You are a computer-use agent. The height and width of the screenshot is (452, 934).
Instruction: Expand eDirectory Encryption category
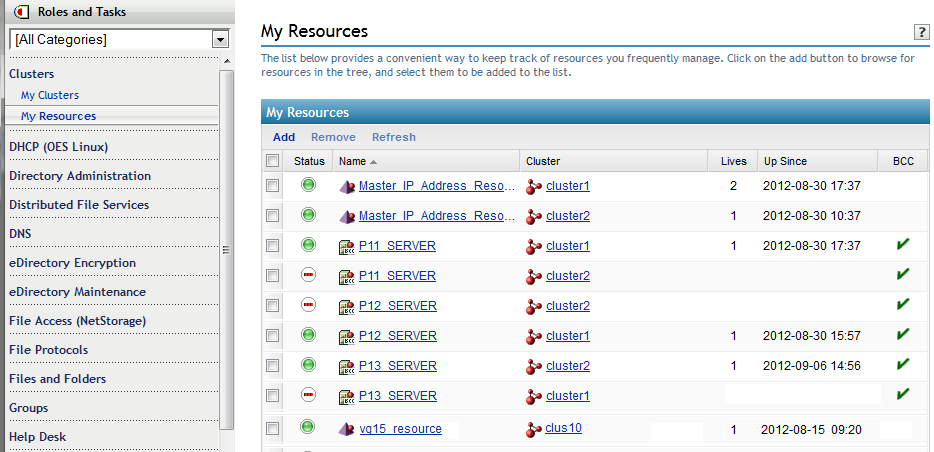[72, 263]
